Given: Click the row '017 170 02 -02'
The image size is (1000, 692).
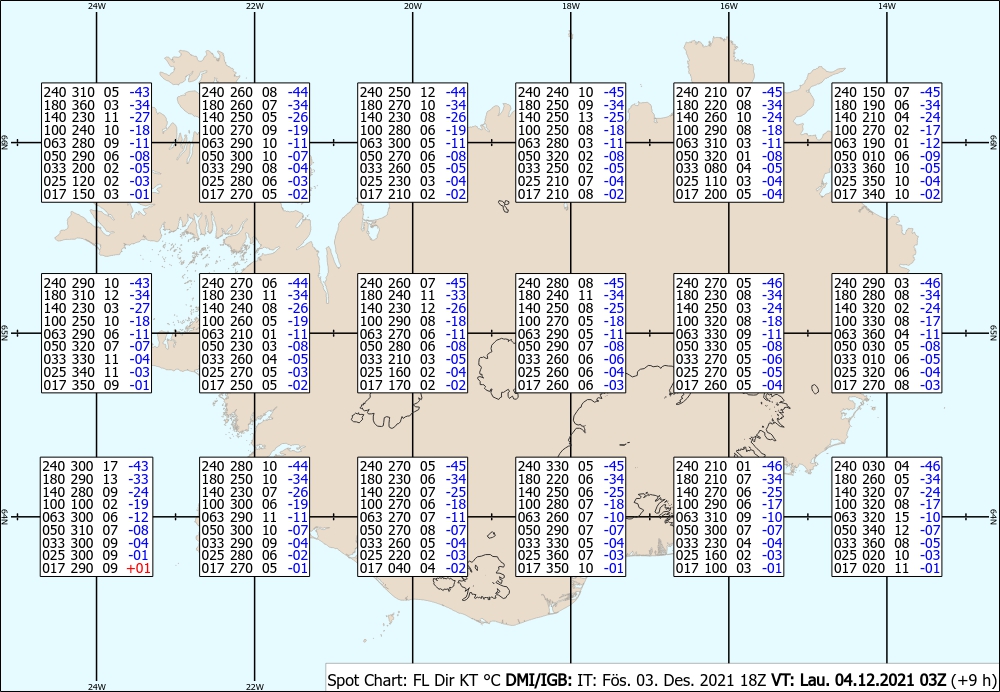Looking at the screenshot, I should click(413, 385).
